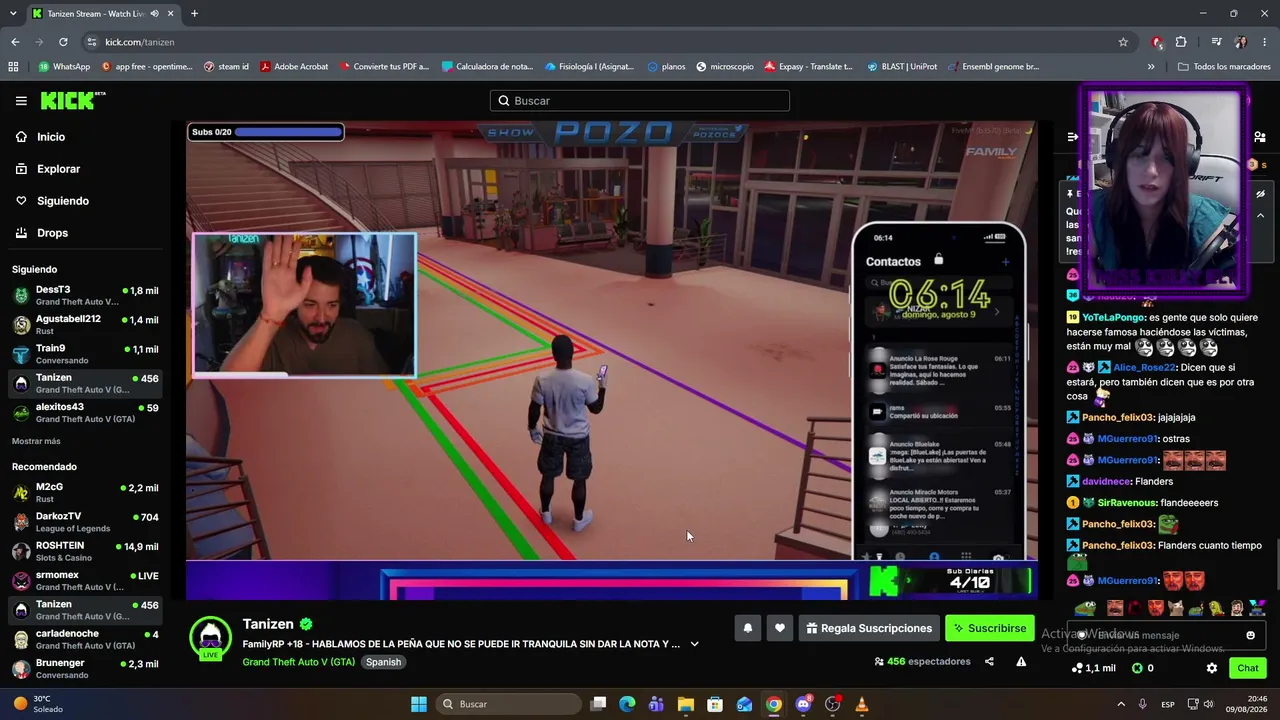This screenshot has width=1280, height=720.
Task: Click the share stream icon
Action: coord(989,661)
